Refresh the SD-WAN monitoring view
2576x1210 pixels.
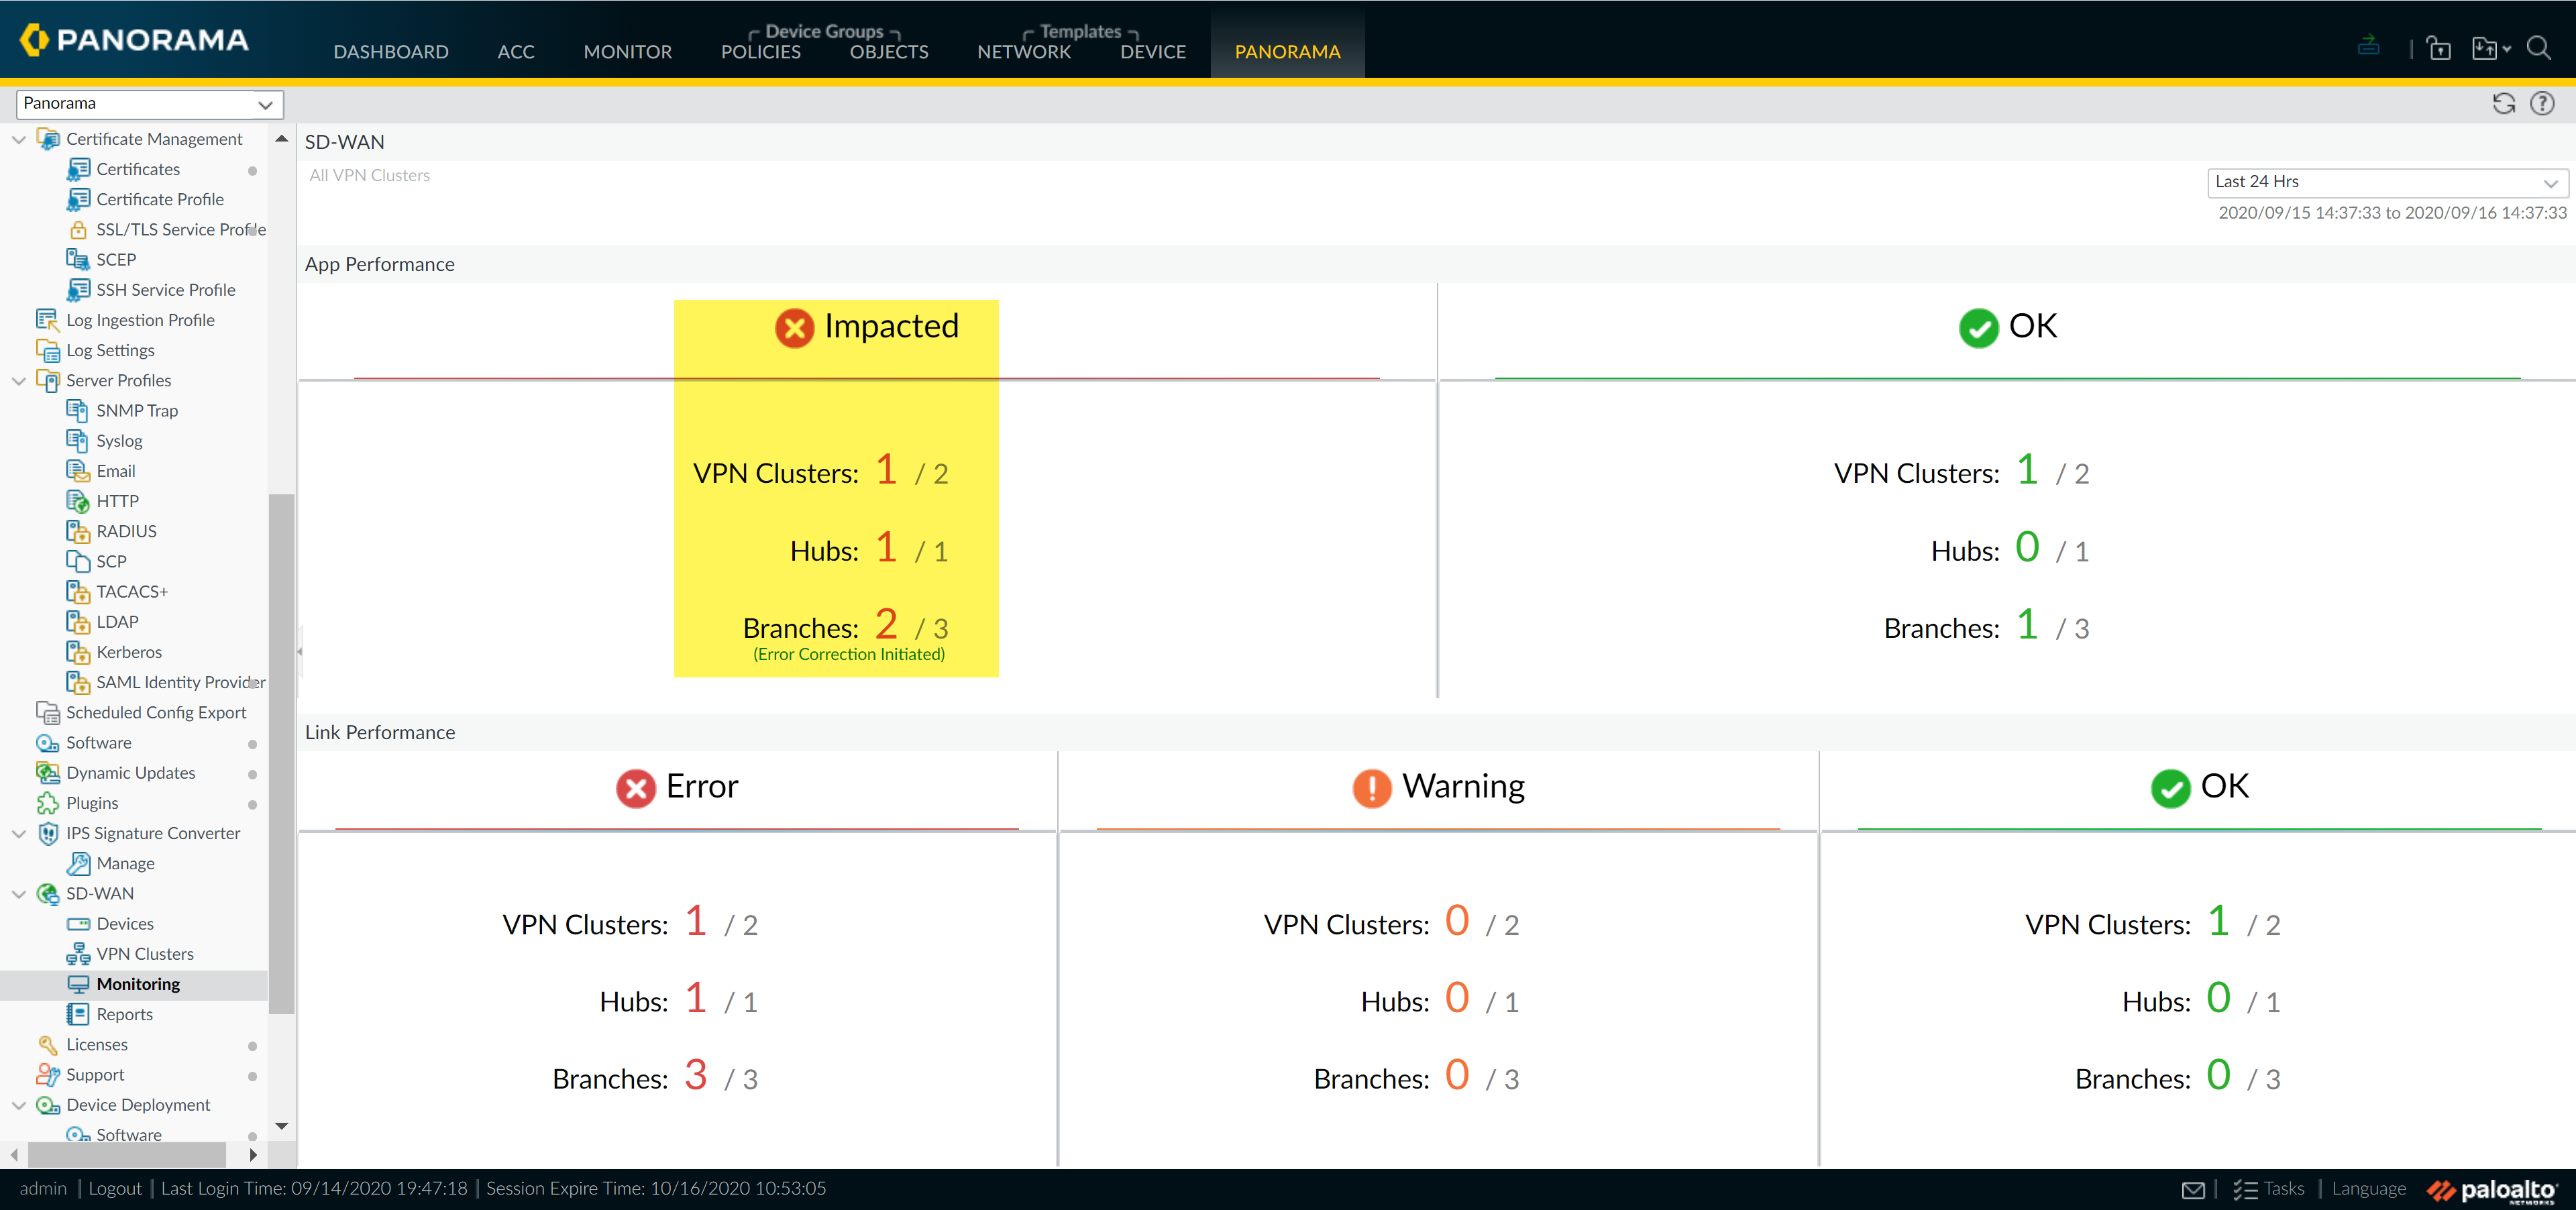2503,103
